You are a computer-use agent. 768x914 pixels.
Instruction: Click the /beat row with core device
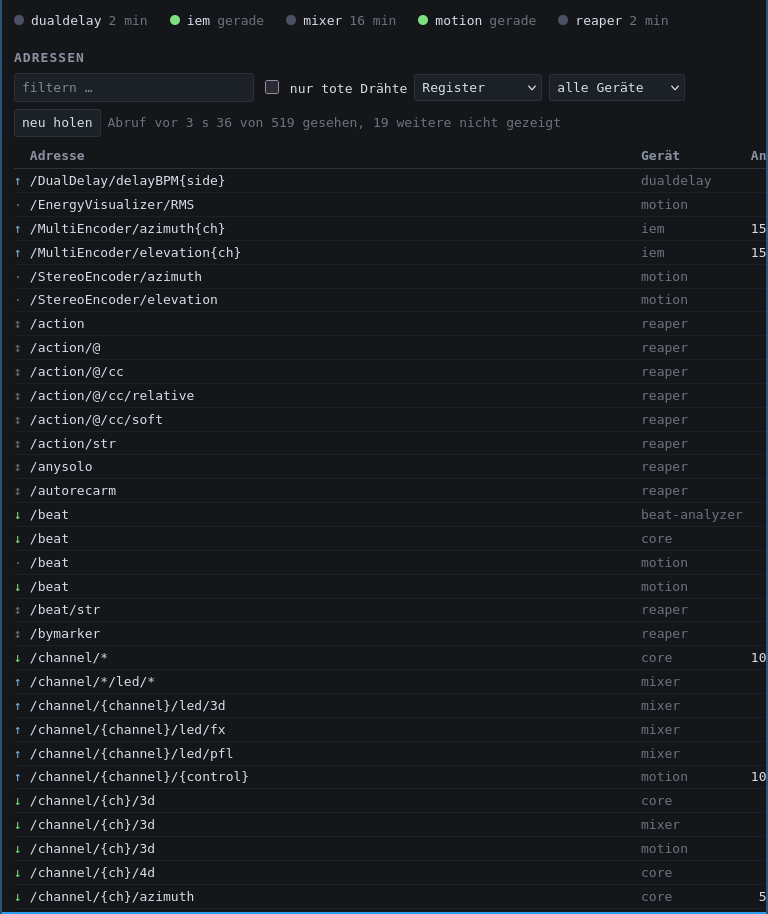click(390, 539)
